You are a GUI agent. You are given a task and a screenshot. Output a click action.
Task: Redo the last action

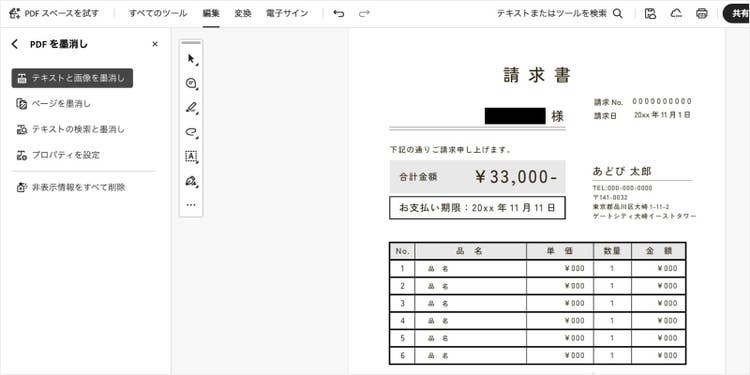[364, 13]
